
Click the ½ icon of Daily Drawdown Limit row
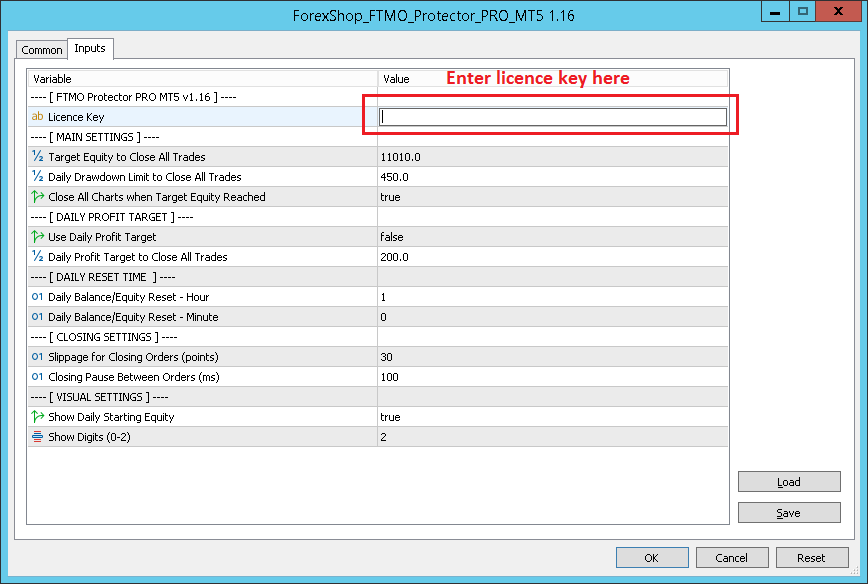point(37,177)
